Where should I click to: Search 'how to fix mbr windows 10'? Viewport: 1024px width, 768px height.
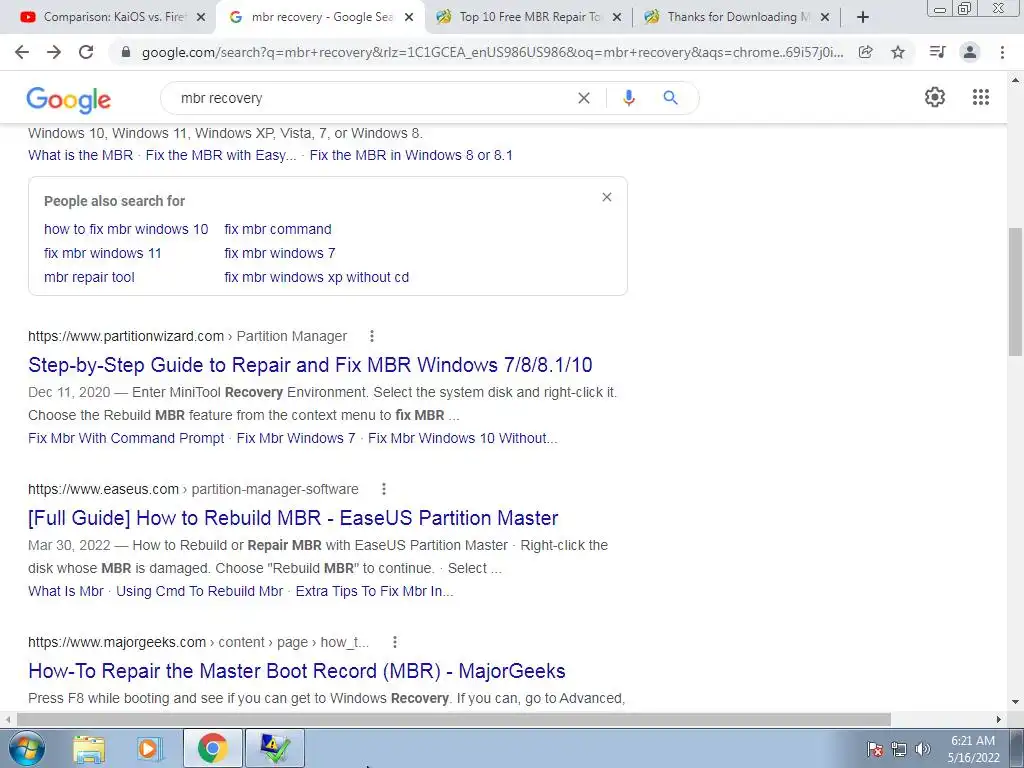click(x=126, y=229)
